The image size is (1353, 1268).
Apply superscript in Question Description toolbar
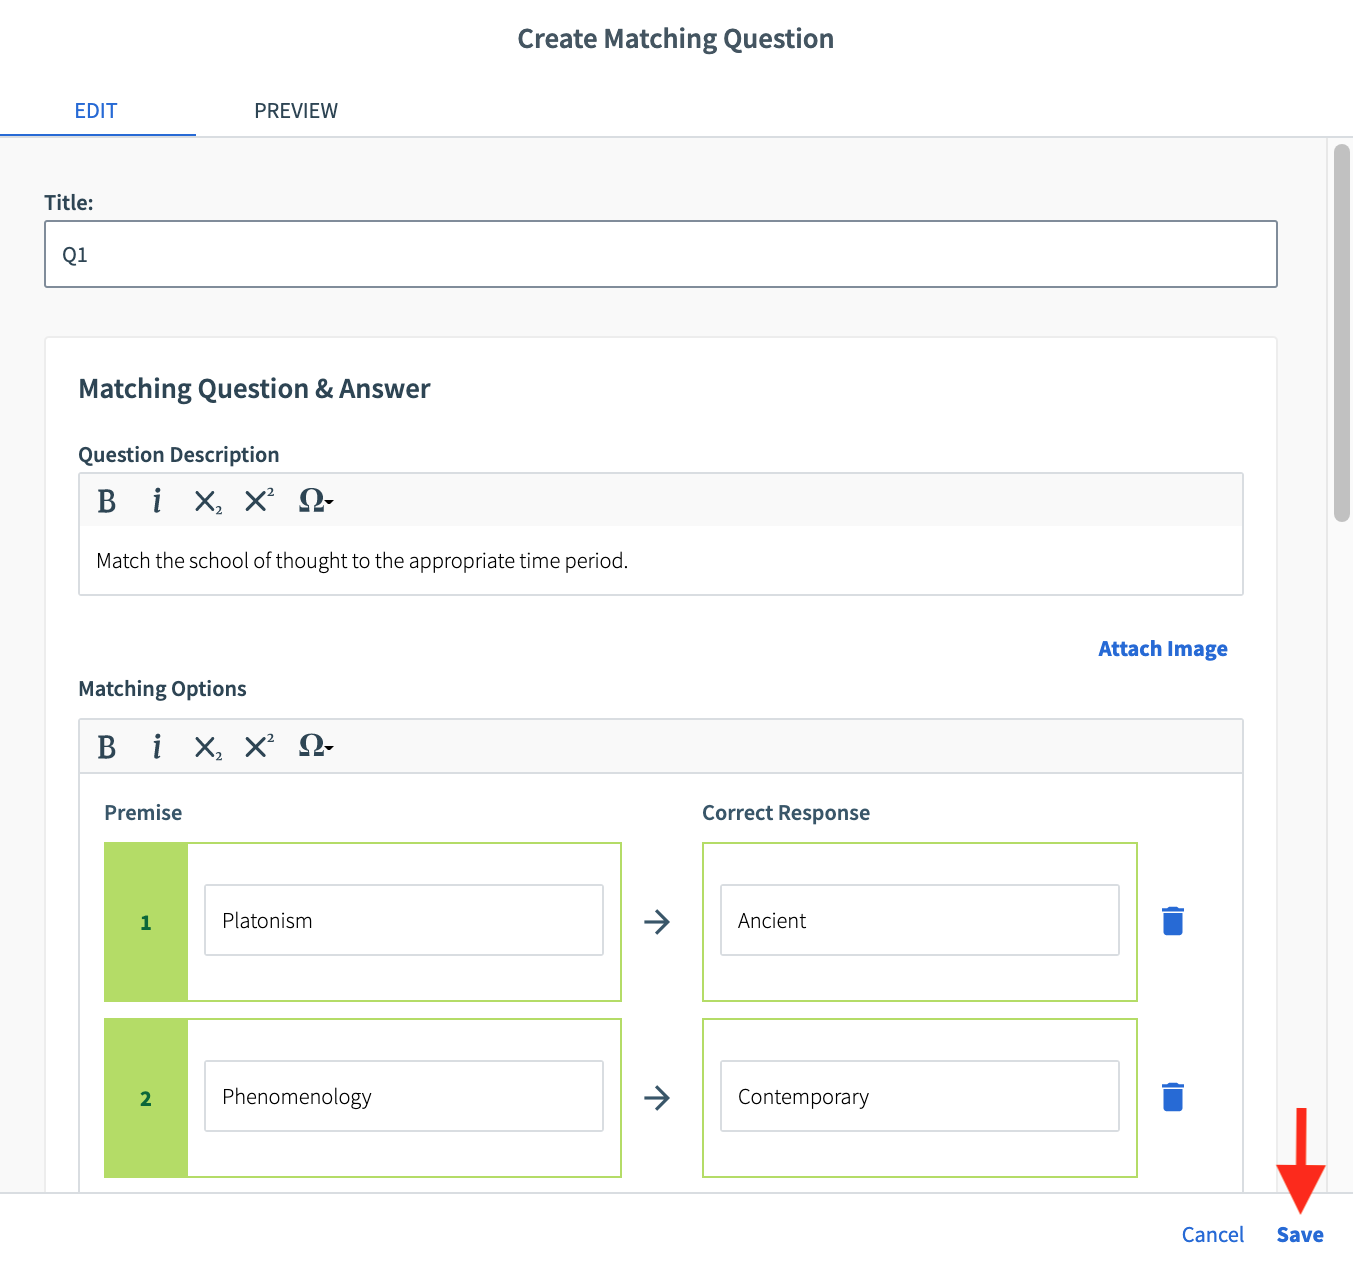pos(259,501)
